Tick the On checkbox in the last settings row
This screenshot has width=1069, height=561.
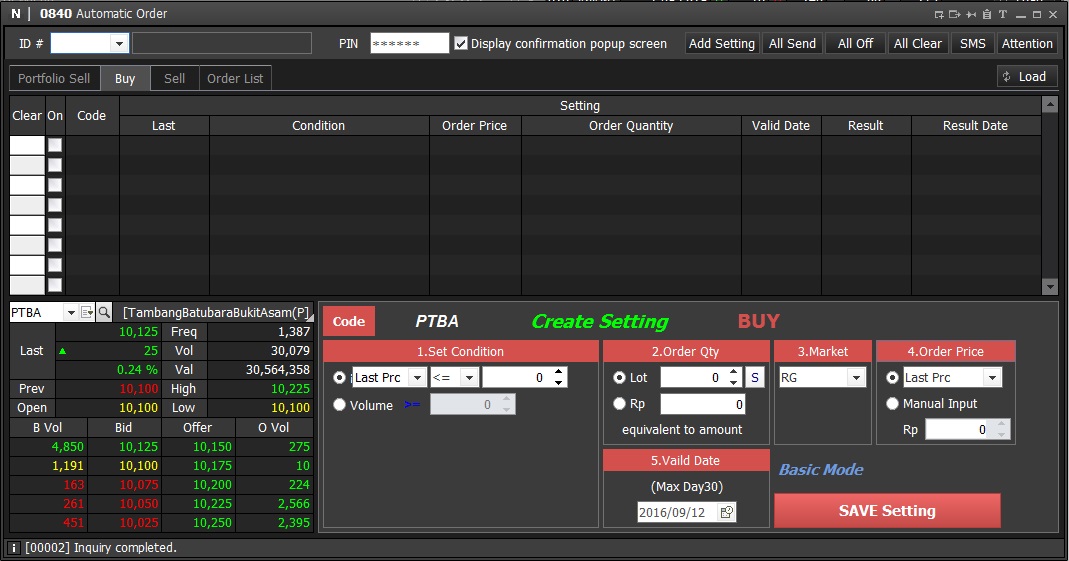coord(55,285)
